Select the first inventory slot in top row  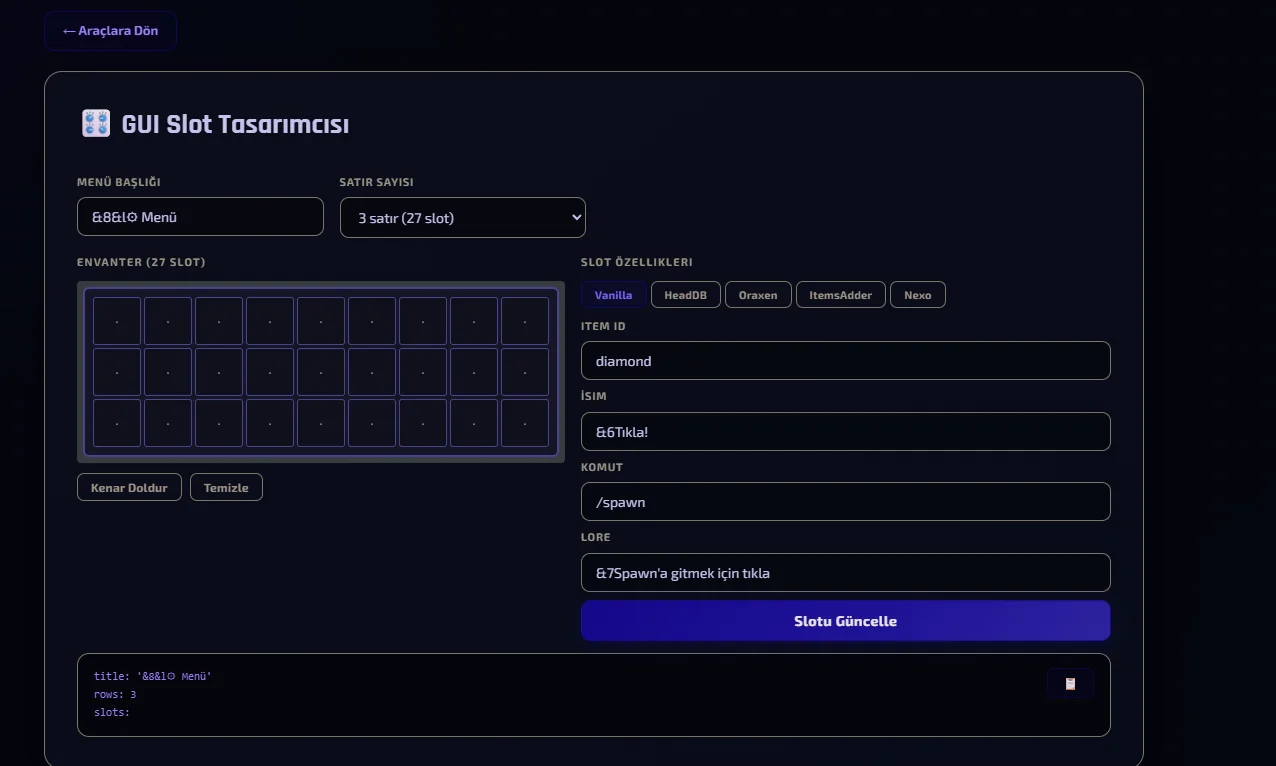[x=117, y=321]
